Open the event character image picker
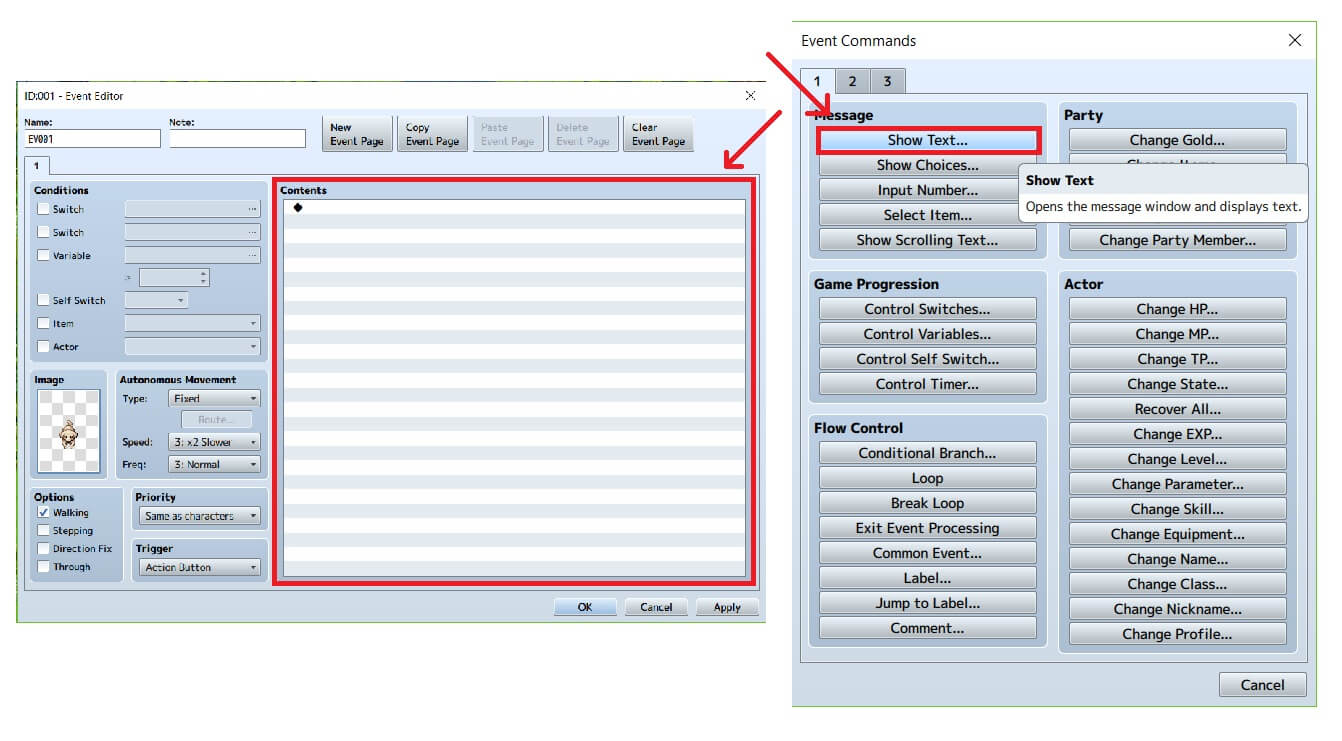Viewport: 1342px width, 741px height. click(x=69, y=431)
